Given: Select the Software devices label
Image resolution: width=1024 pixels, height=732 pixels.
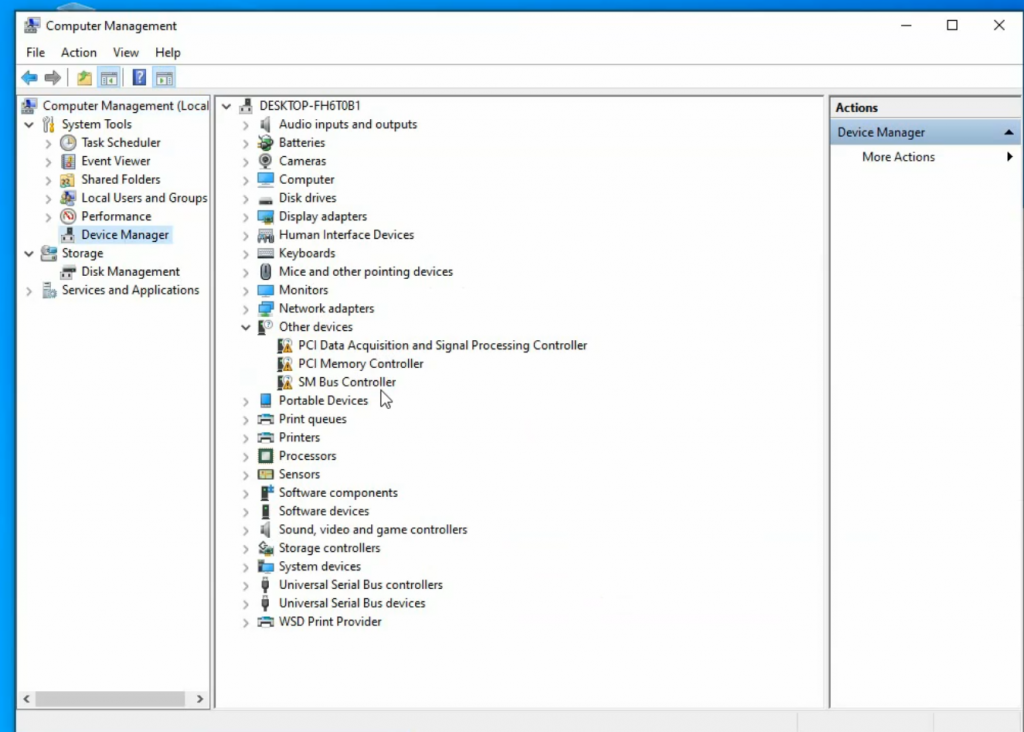Looking at the screenshot, I should [323, 511].
